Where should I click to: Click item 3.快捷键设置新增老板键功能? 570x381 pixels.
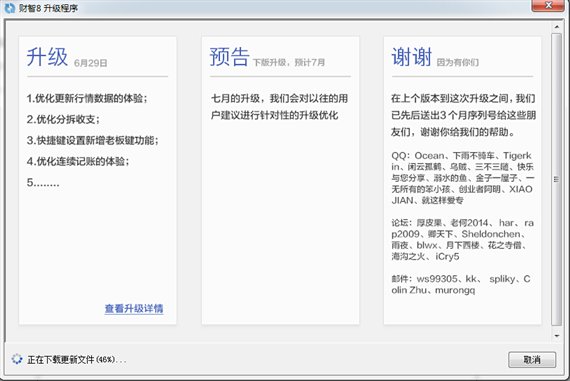click(x=93, y=140)
